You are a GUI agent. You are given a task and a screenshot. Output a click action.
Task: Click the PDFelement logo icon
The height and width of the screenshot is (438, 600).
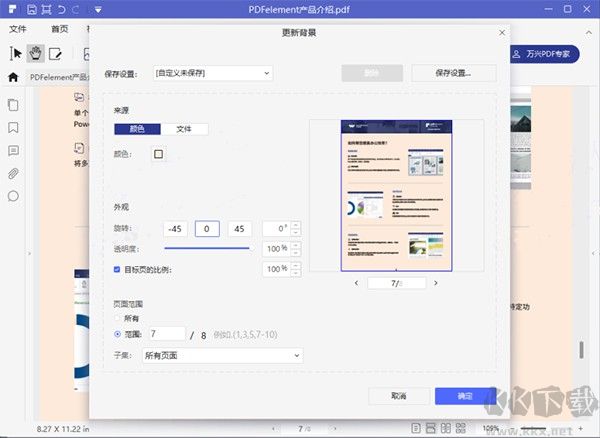[x=12, y=9]
